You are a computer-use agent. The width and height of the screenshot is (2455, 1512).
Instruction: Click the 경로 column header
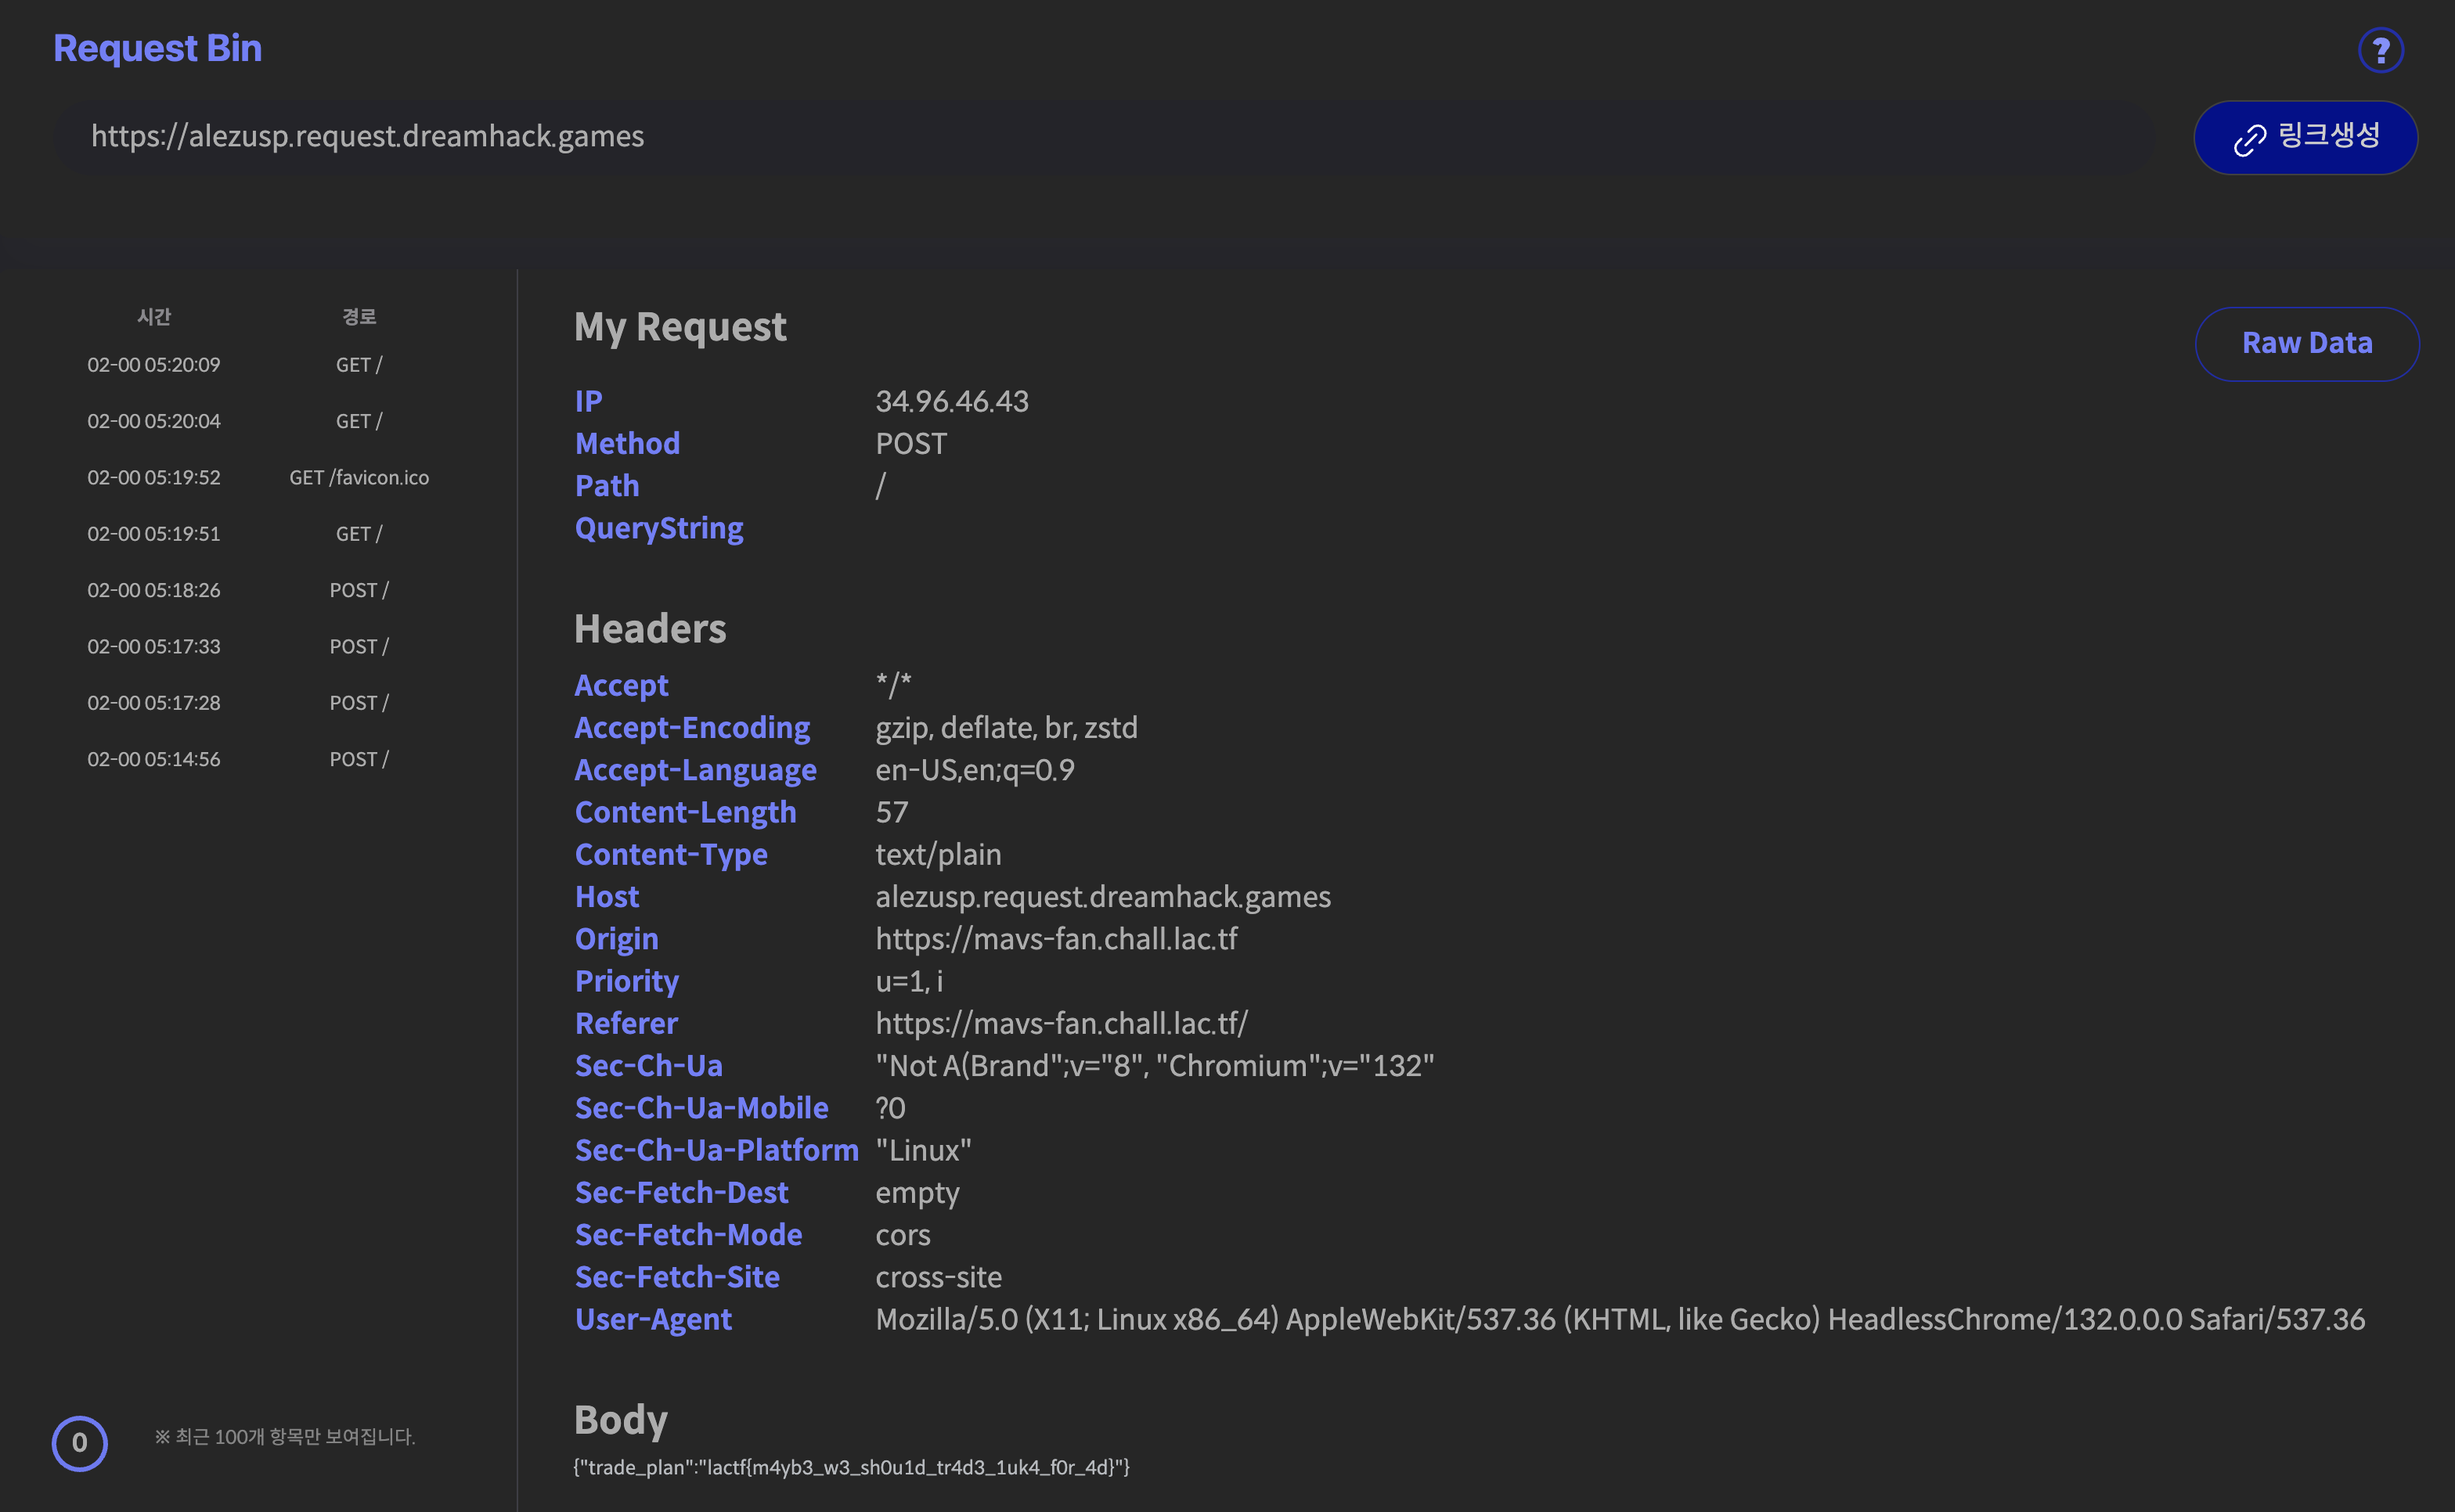pos(359,317)
